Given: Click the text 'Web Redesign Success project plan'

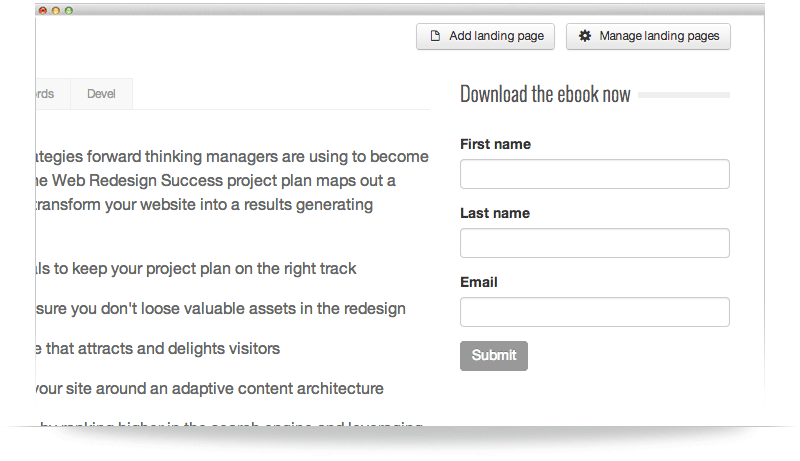Looking at the screenshot, I should pos(182,181).
